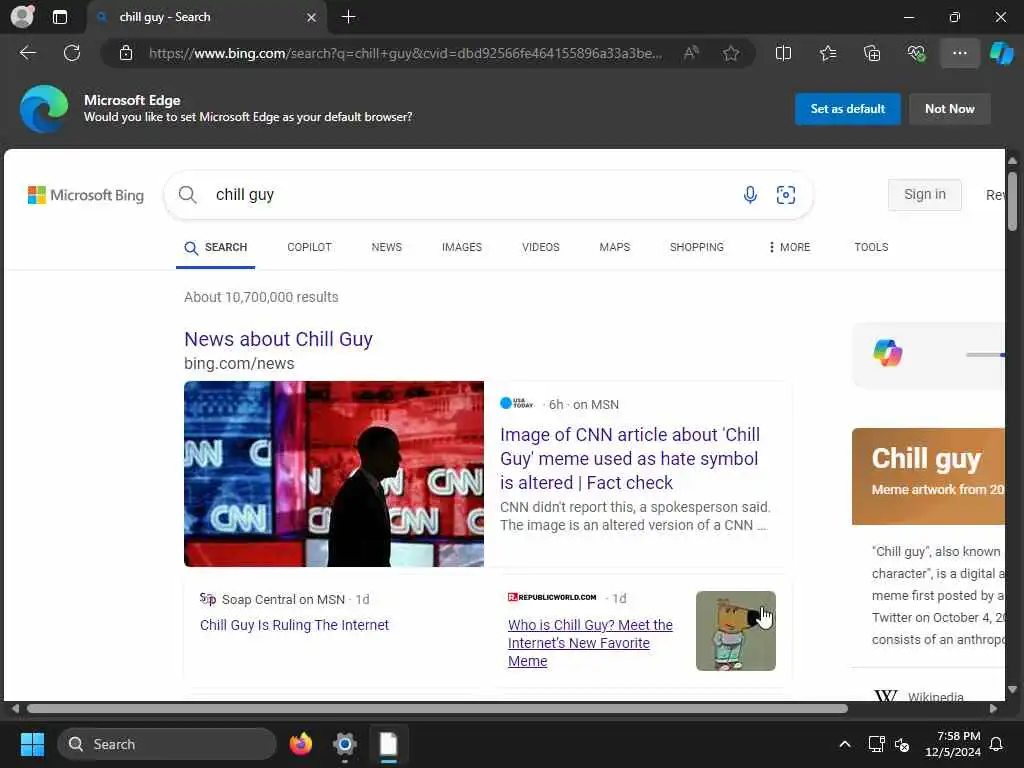The image size is (1024, 768).
Task: Click the search magnifier in Bing box
Action: [187, 195]
